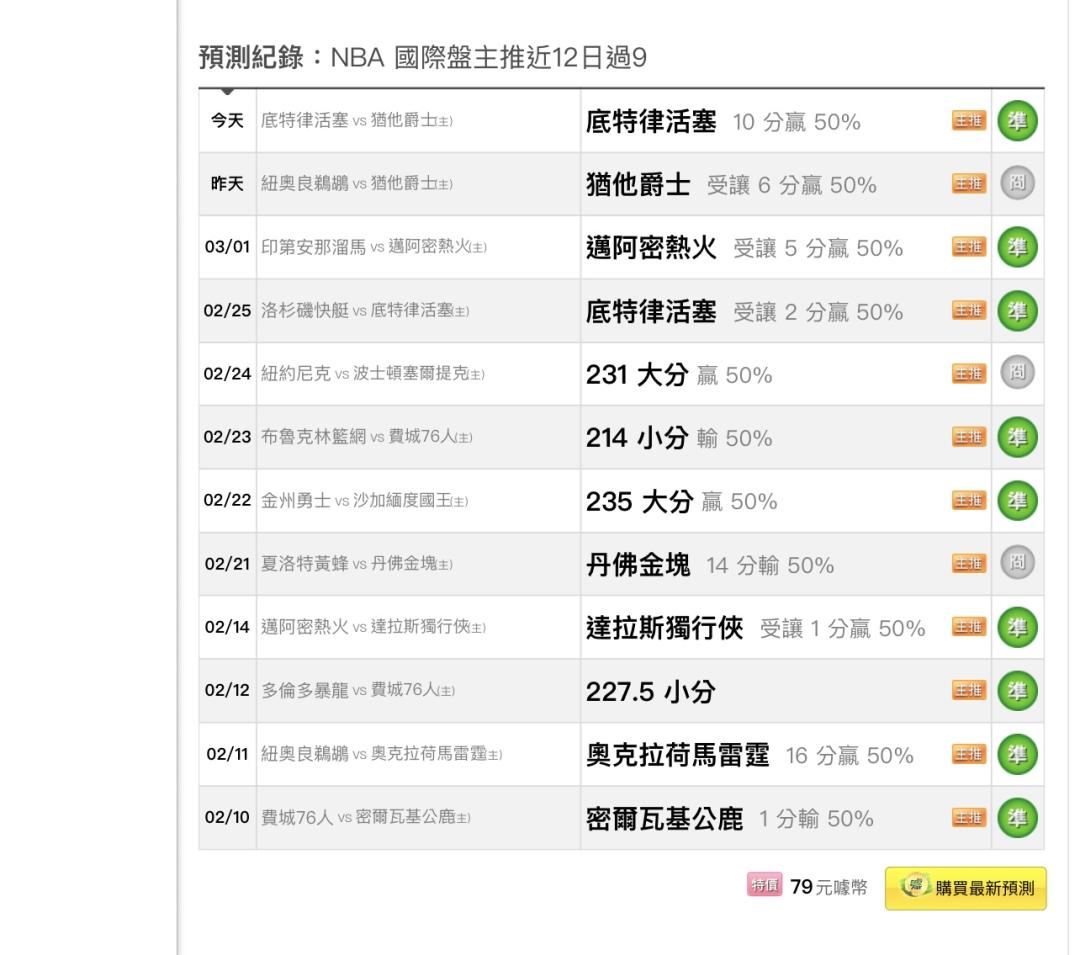Image resolution: width=1080 pixels, height=955 pixels.
Task: Click the 主推 badge in the 02/11 row
Action: (969, 755)
